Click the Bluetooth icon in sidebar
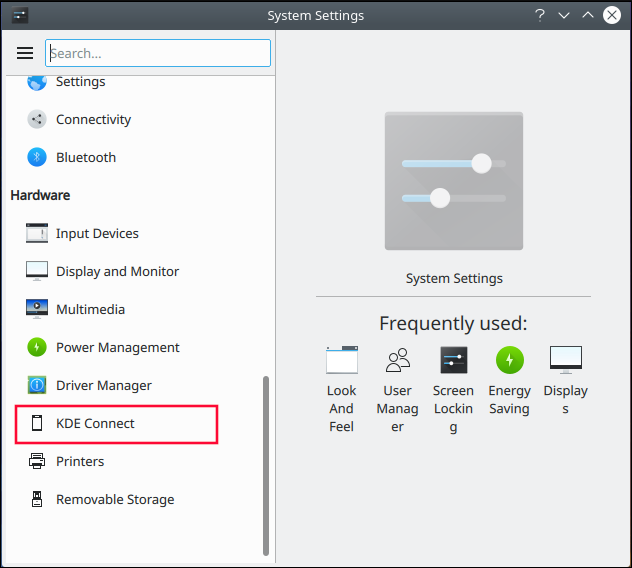632x568 pixels. [37, 157]
